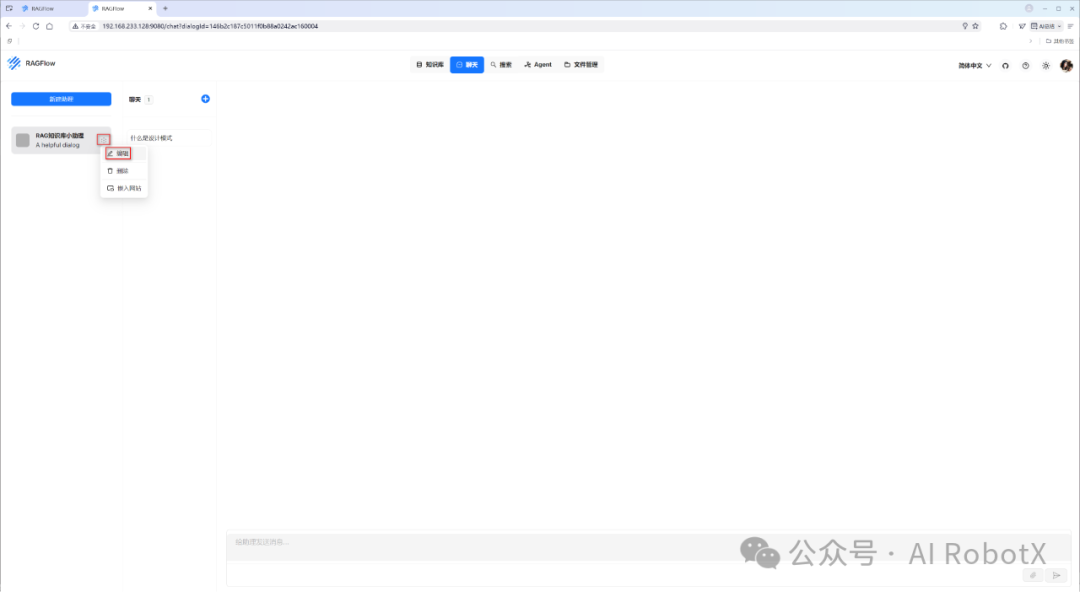Open the 文件管理 file management tab
This screenshot has width=1080, height=597.
[x=581, y=65]
